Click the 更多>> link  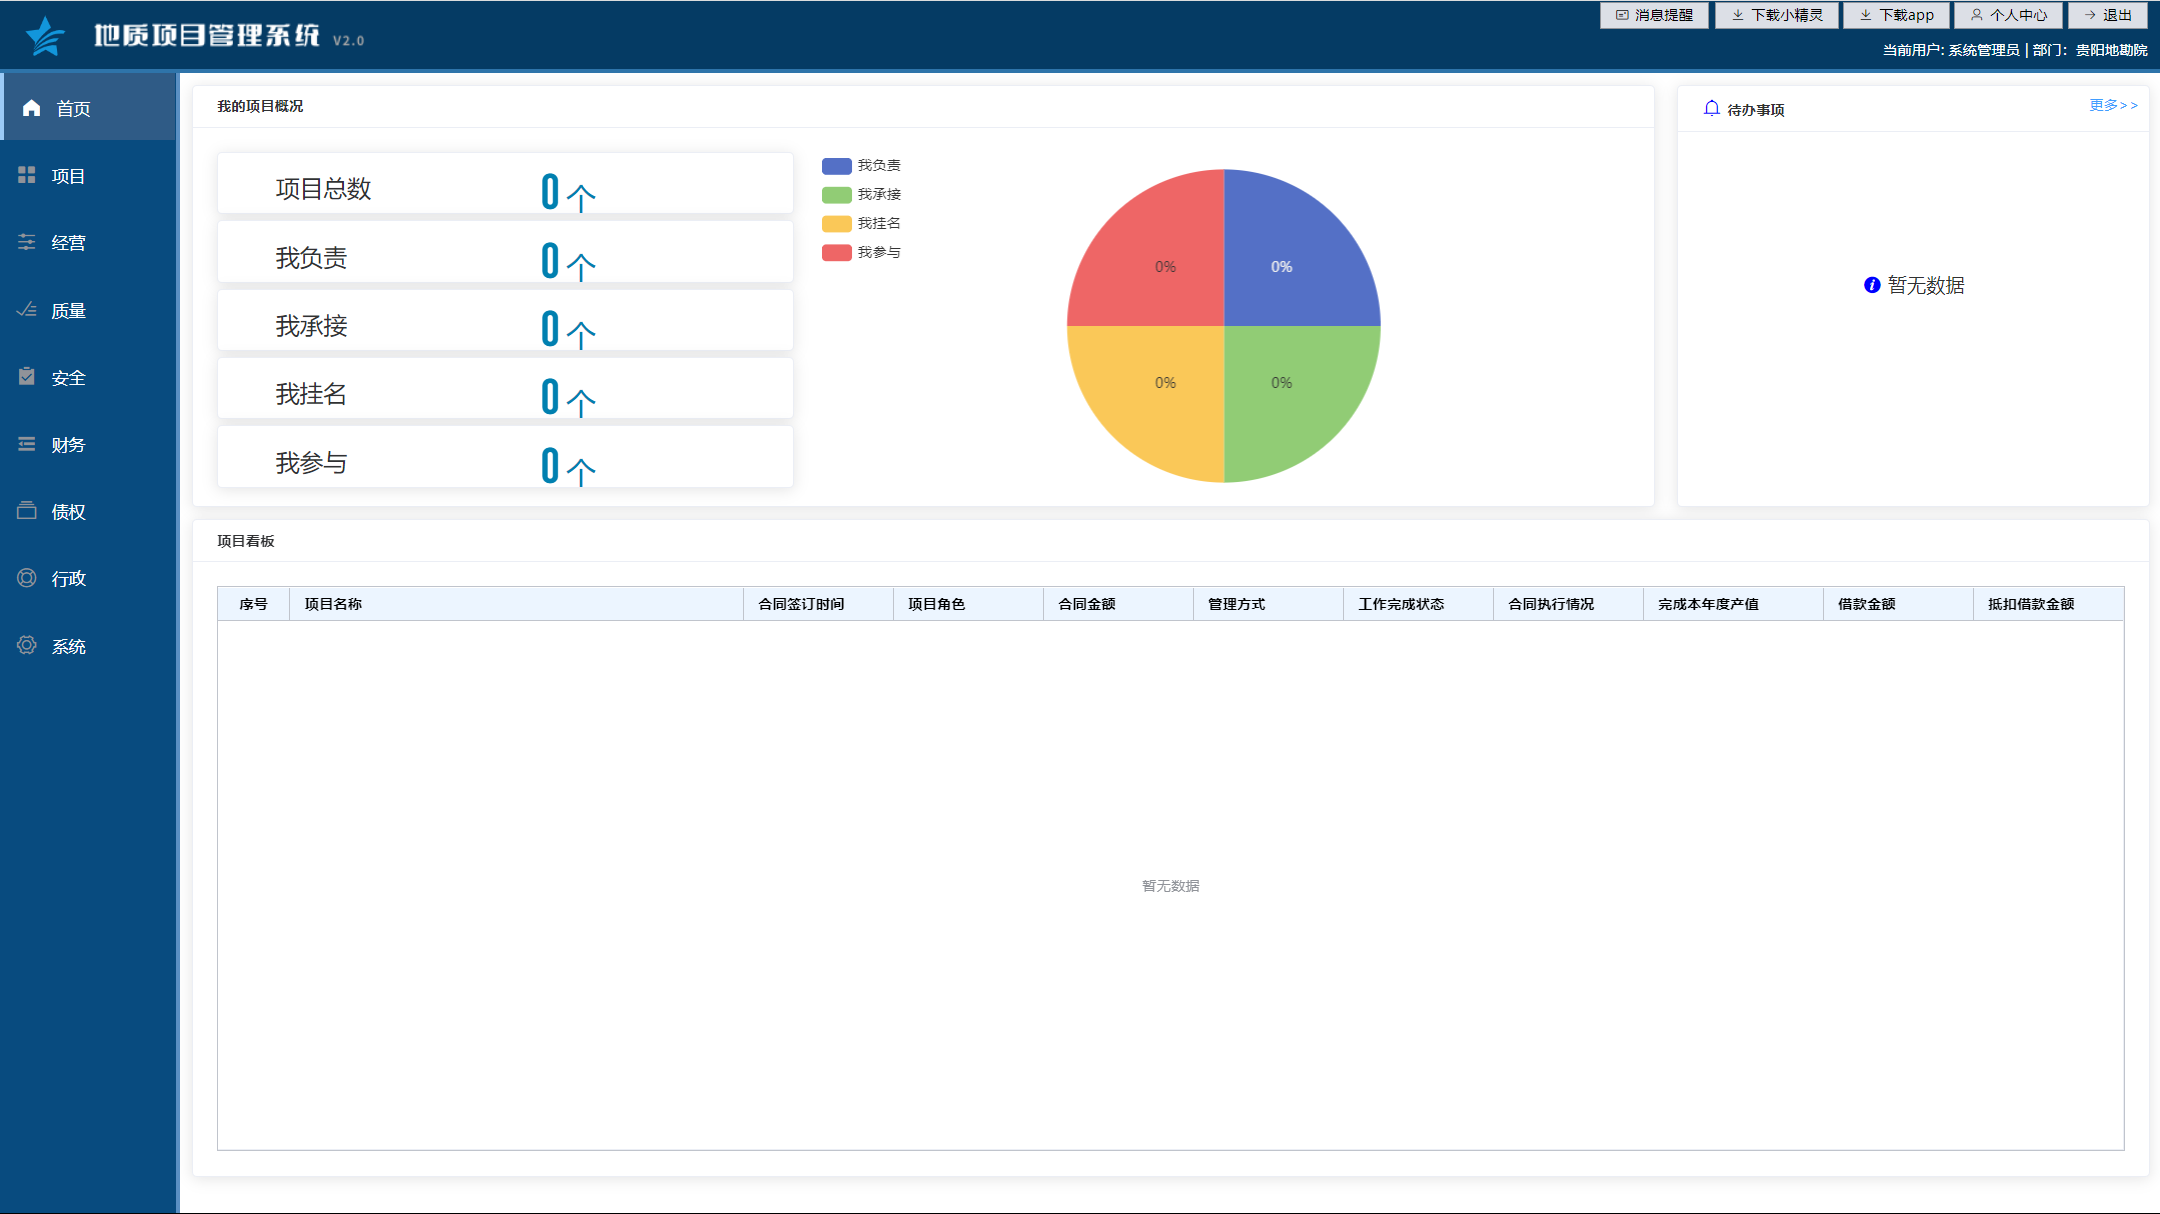pyautogui.click(x=2113, y=105)
